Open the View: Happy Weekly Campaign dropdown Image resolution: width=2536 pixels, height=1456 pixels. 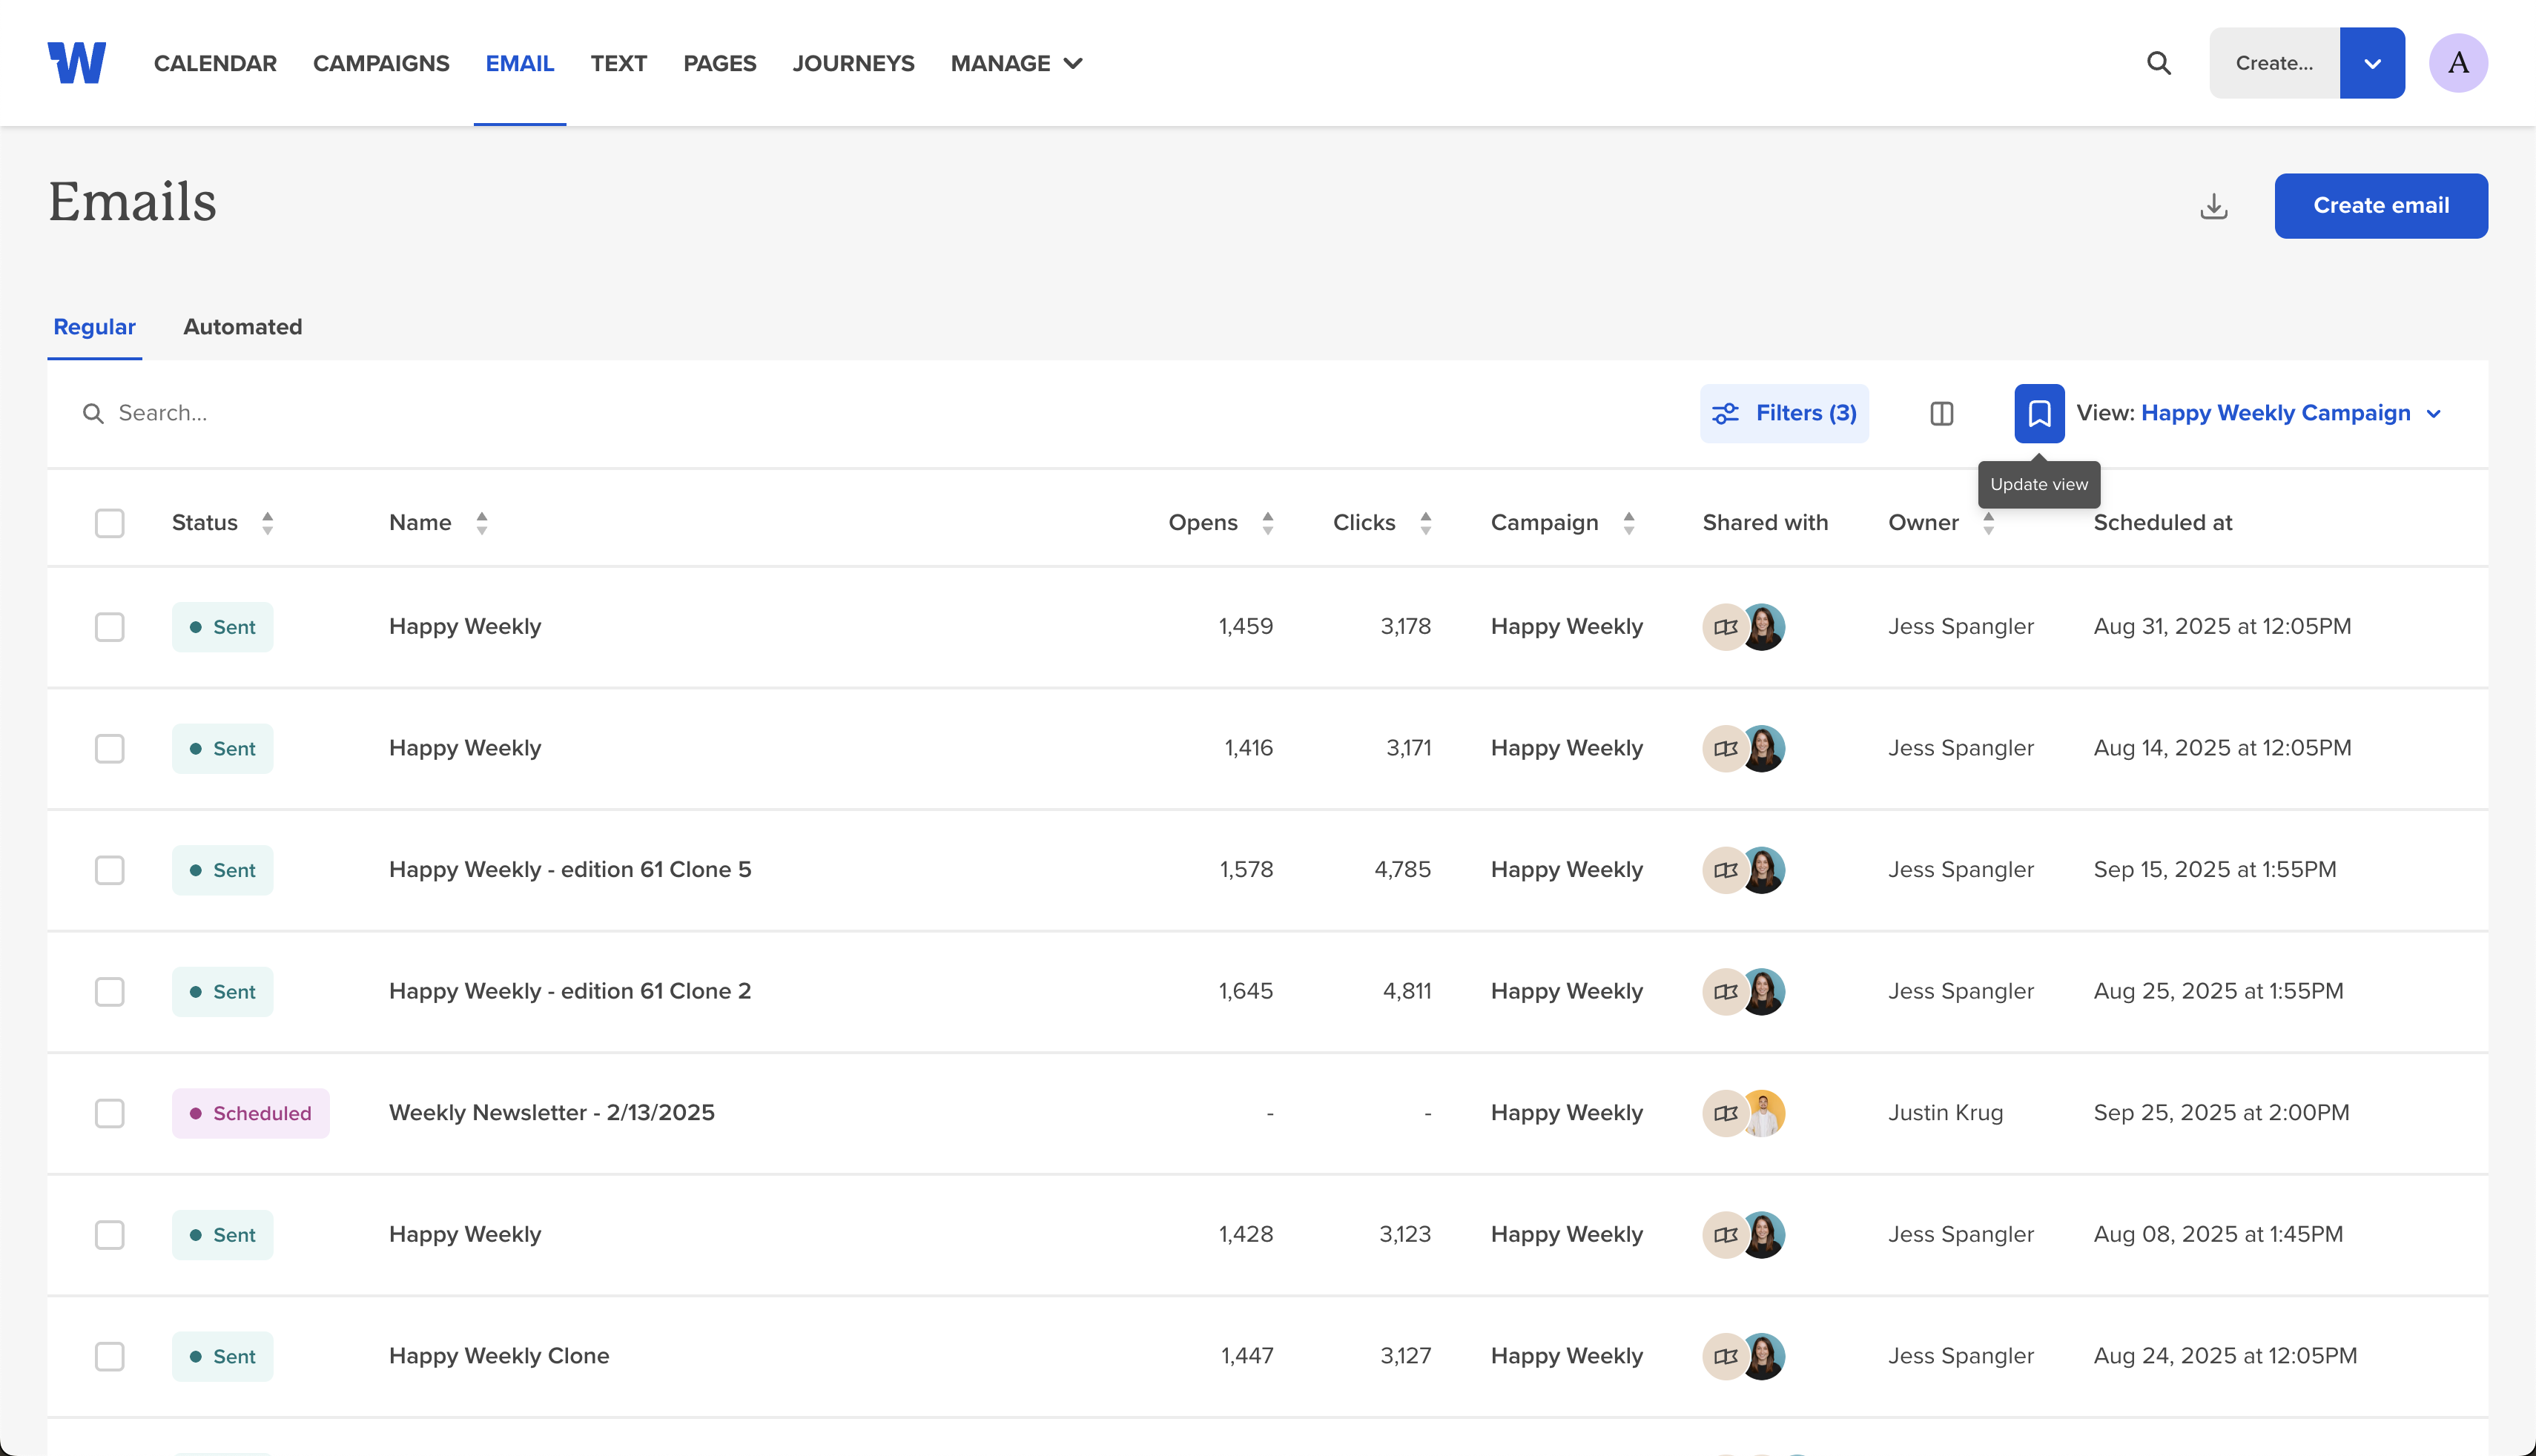click(x=2291, y=413)
